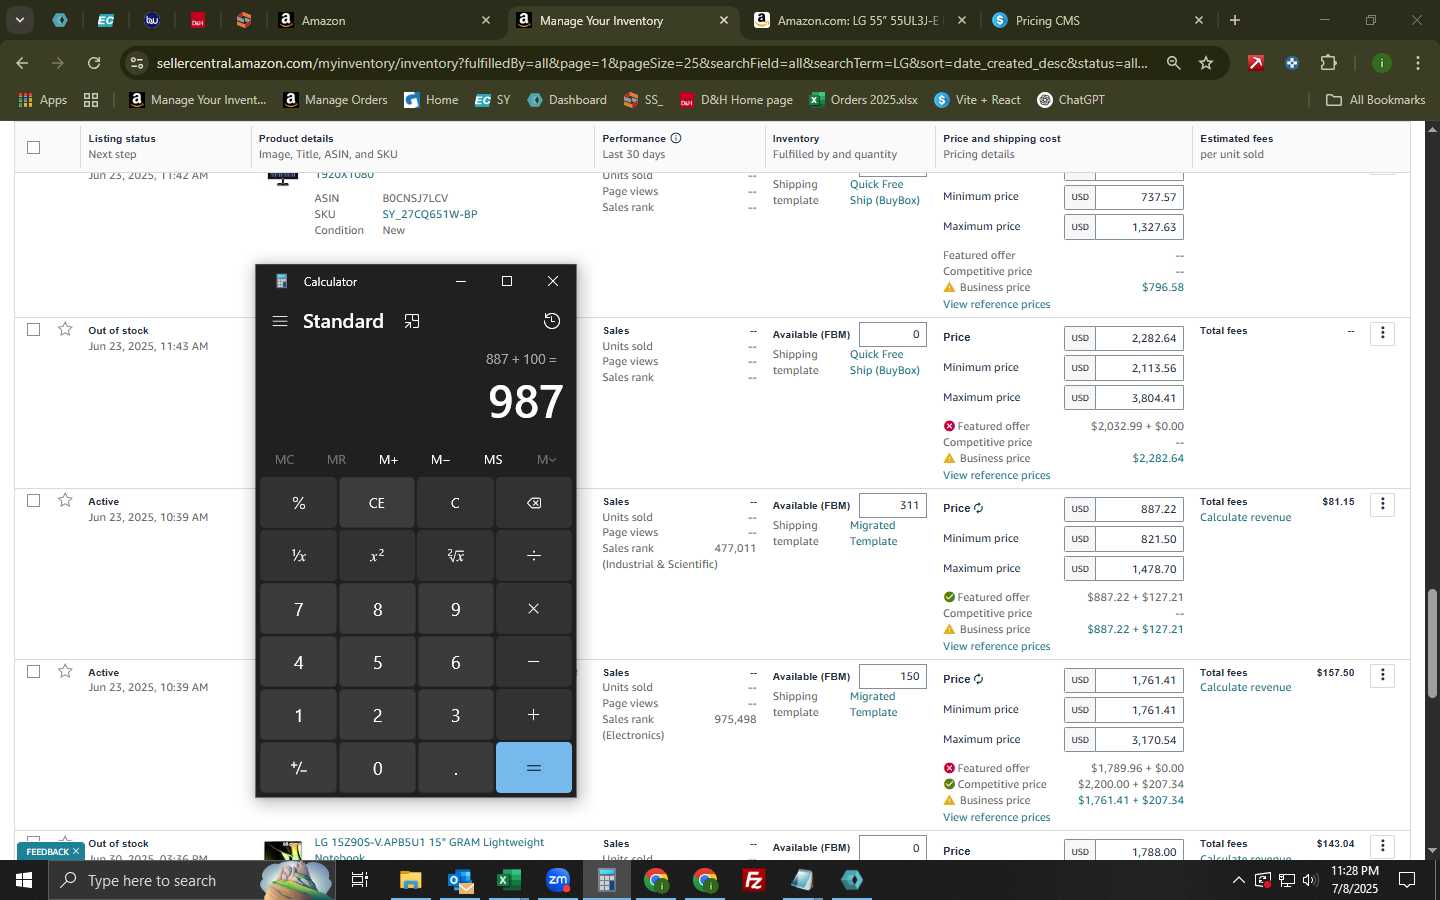Click Calculate revenue under $81.15 fees
The width and height of the screenshot is (1440, 900).
tap(1245, 517)
